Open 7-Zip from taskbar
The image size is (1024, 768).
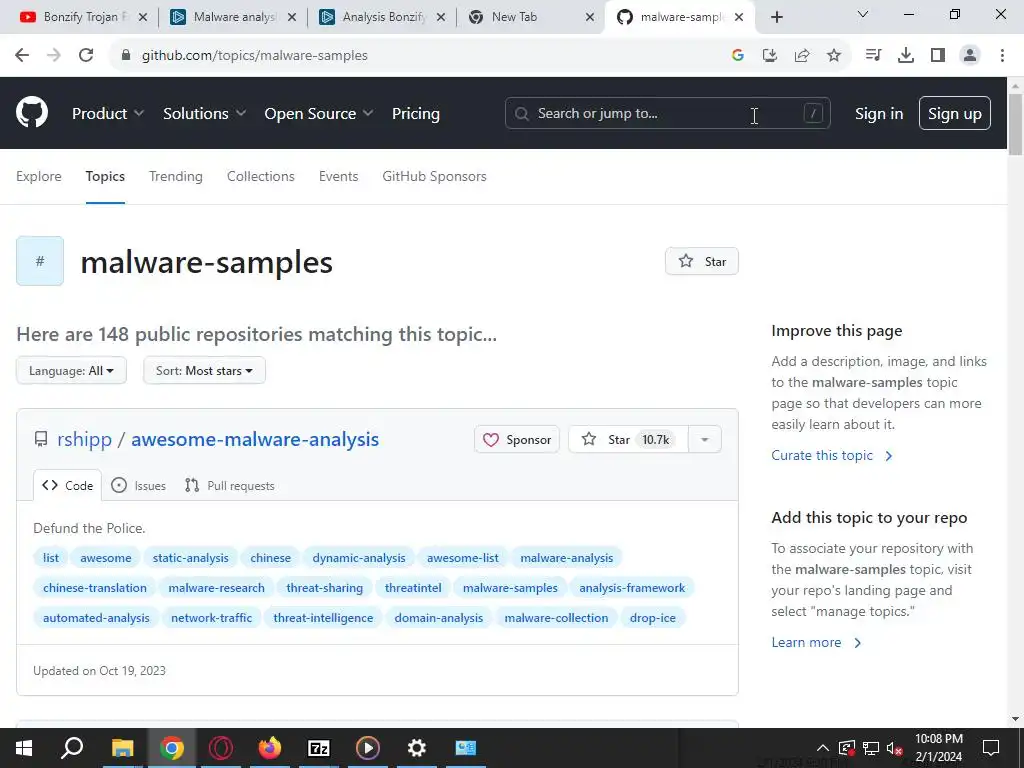click(319, 748)
